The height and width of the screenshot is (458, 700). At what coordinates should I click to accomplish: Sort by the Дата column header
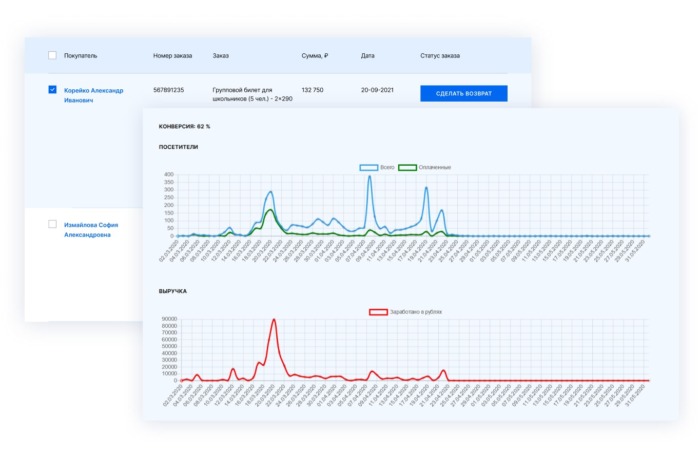(x=368, y=56)
